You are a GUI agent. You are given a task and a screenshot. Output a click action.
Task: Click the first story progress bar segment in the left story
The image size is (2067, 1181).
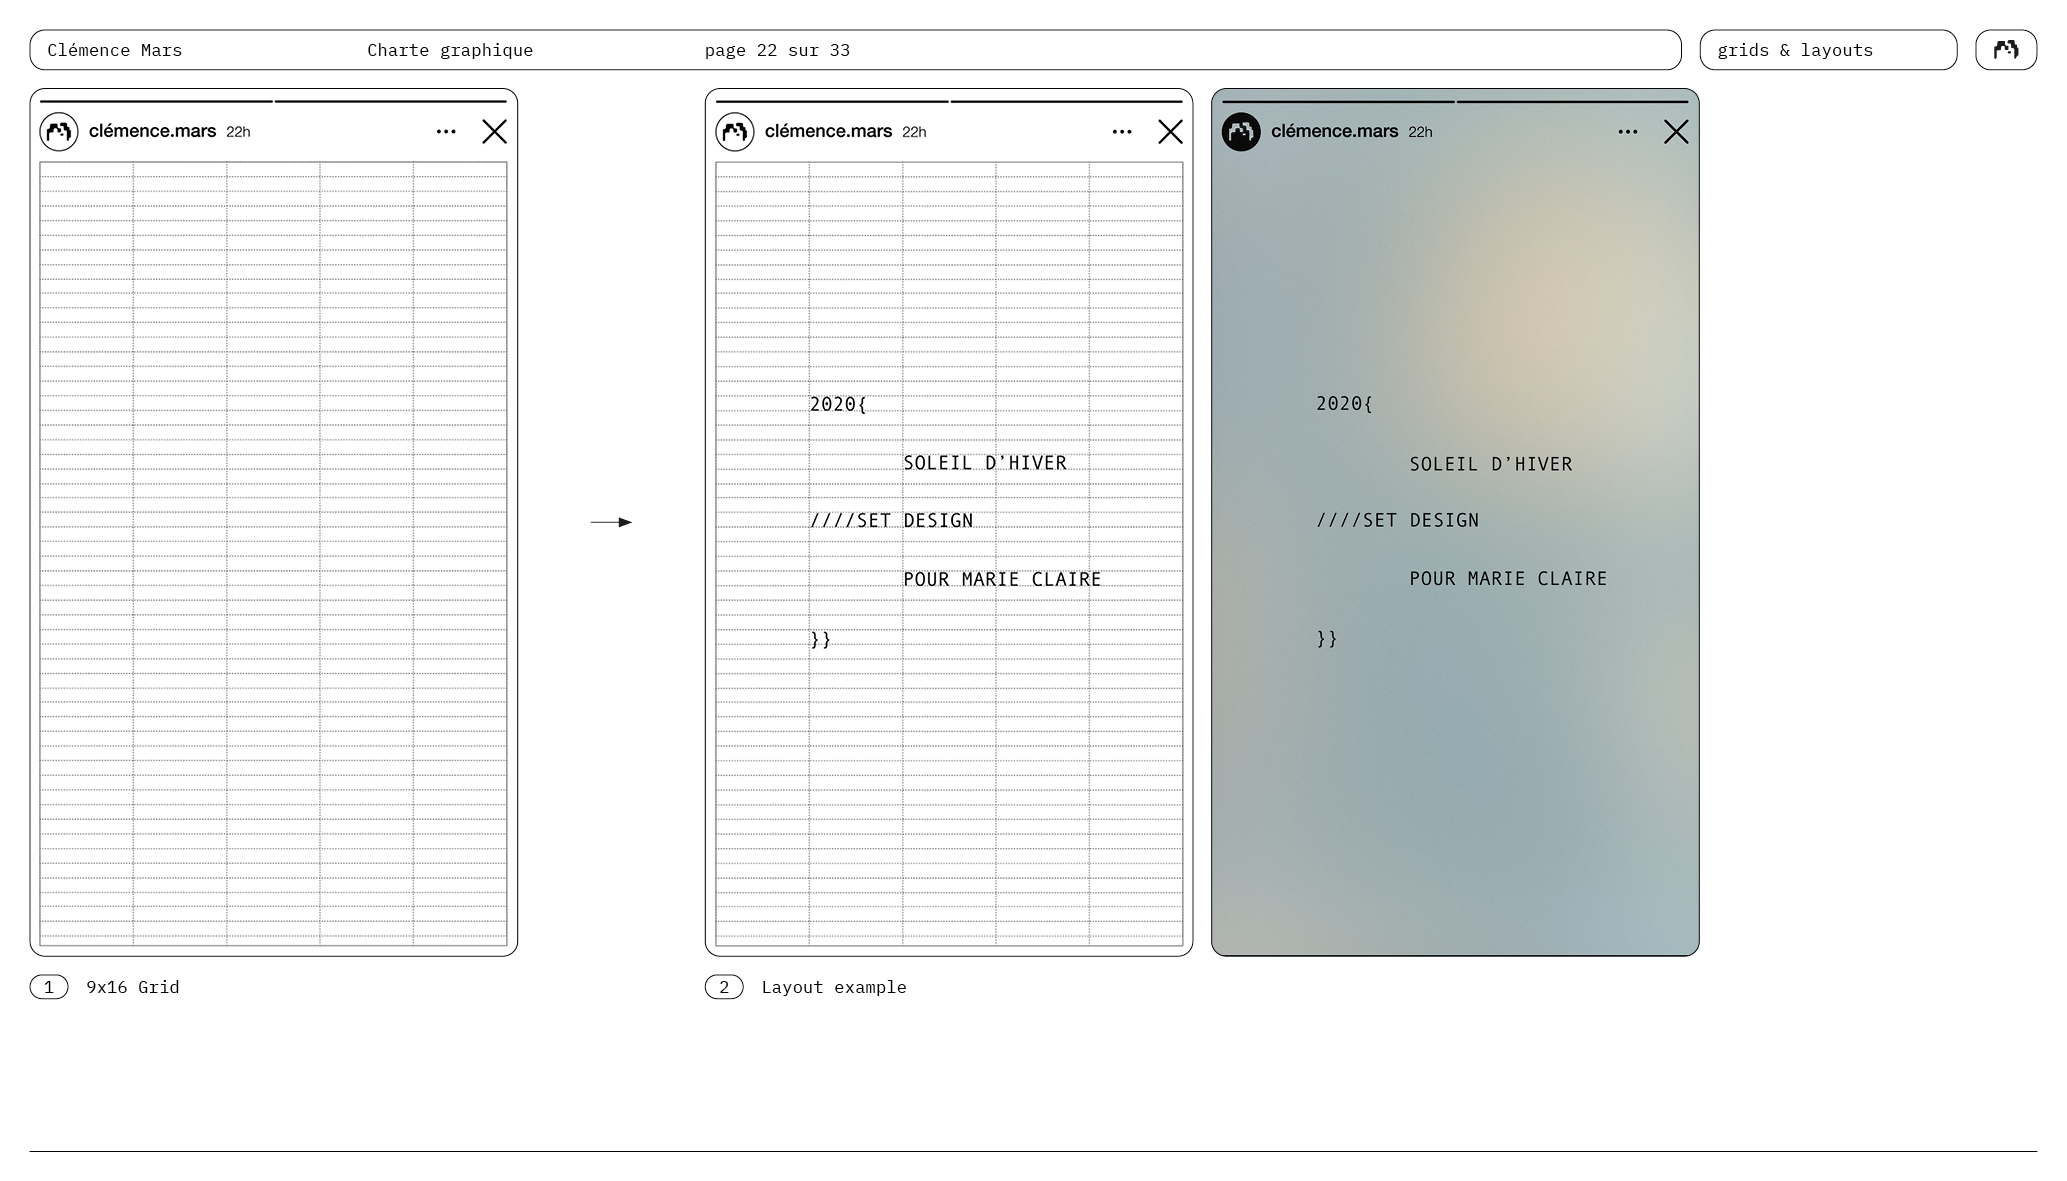coord(156,101)
